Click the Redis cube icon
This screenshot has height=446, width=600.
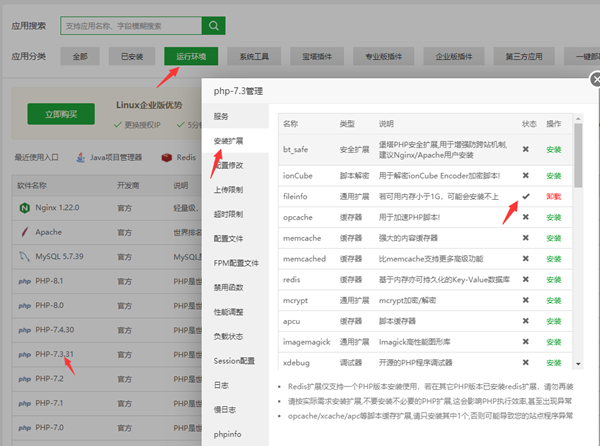click(166, 157)
